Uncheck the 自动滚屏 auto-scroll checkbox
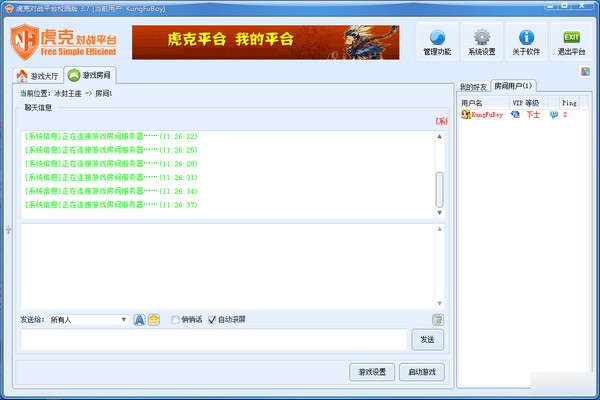Screen dimensions: 600x400 (212, 320)
